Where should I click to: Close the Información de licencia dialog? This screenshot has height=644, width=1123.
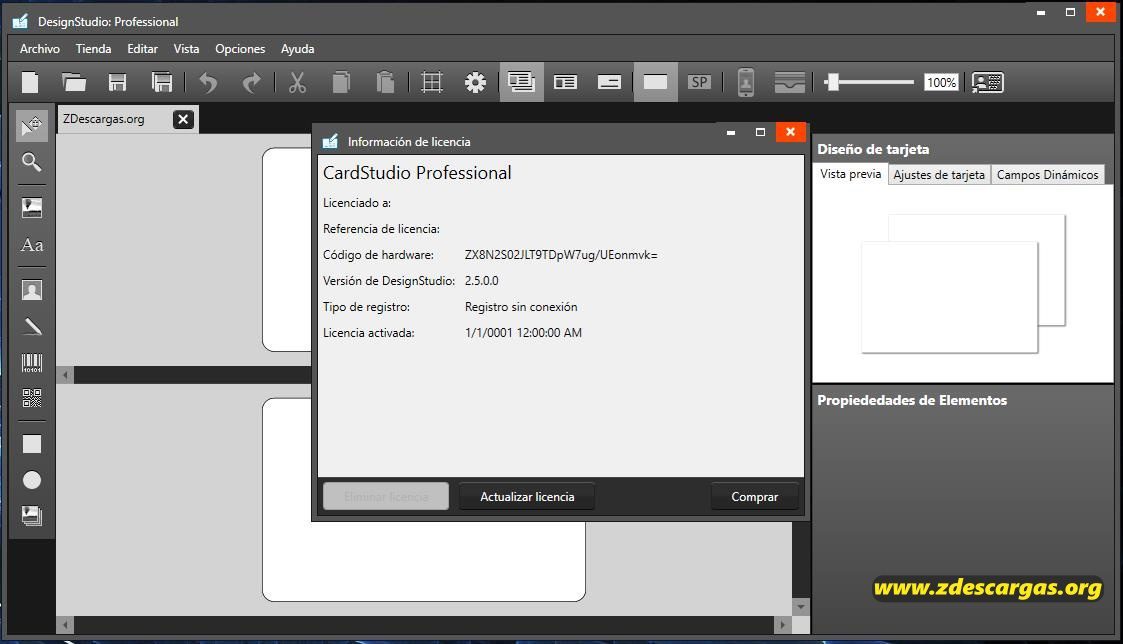pos(790,132)
